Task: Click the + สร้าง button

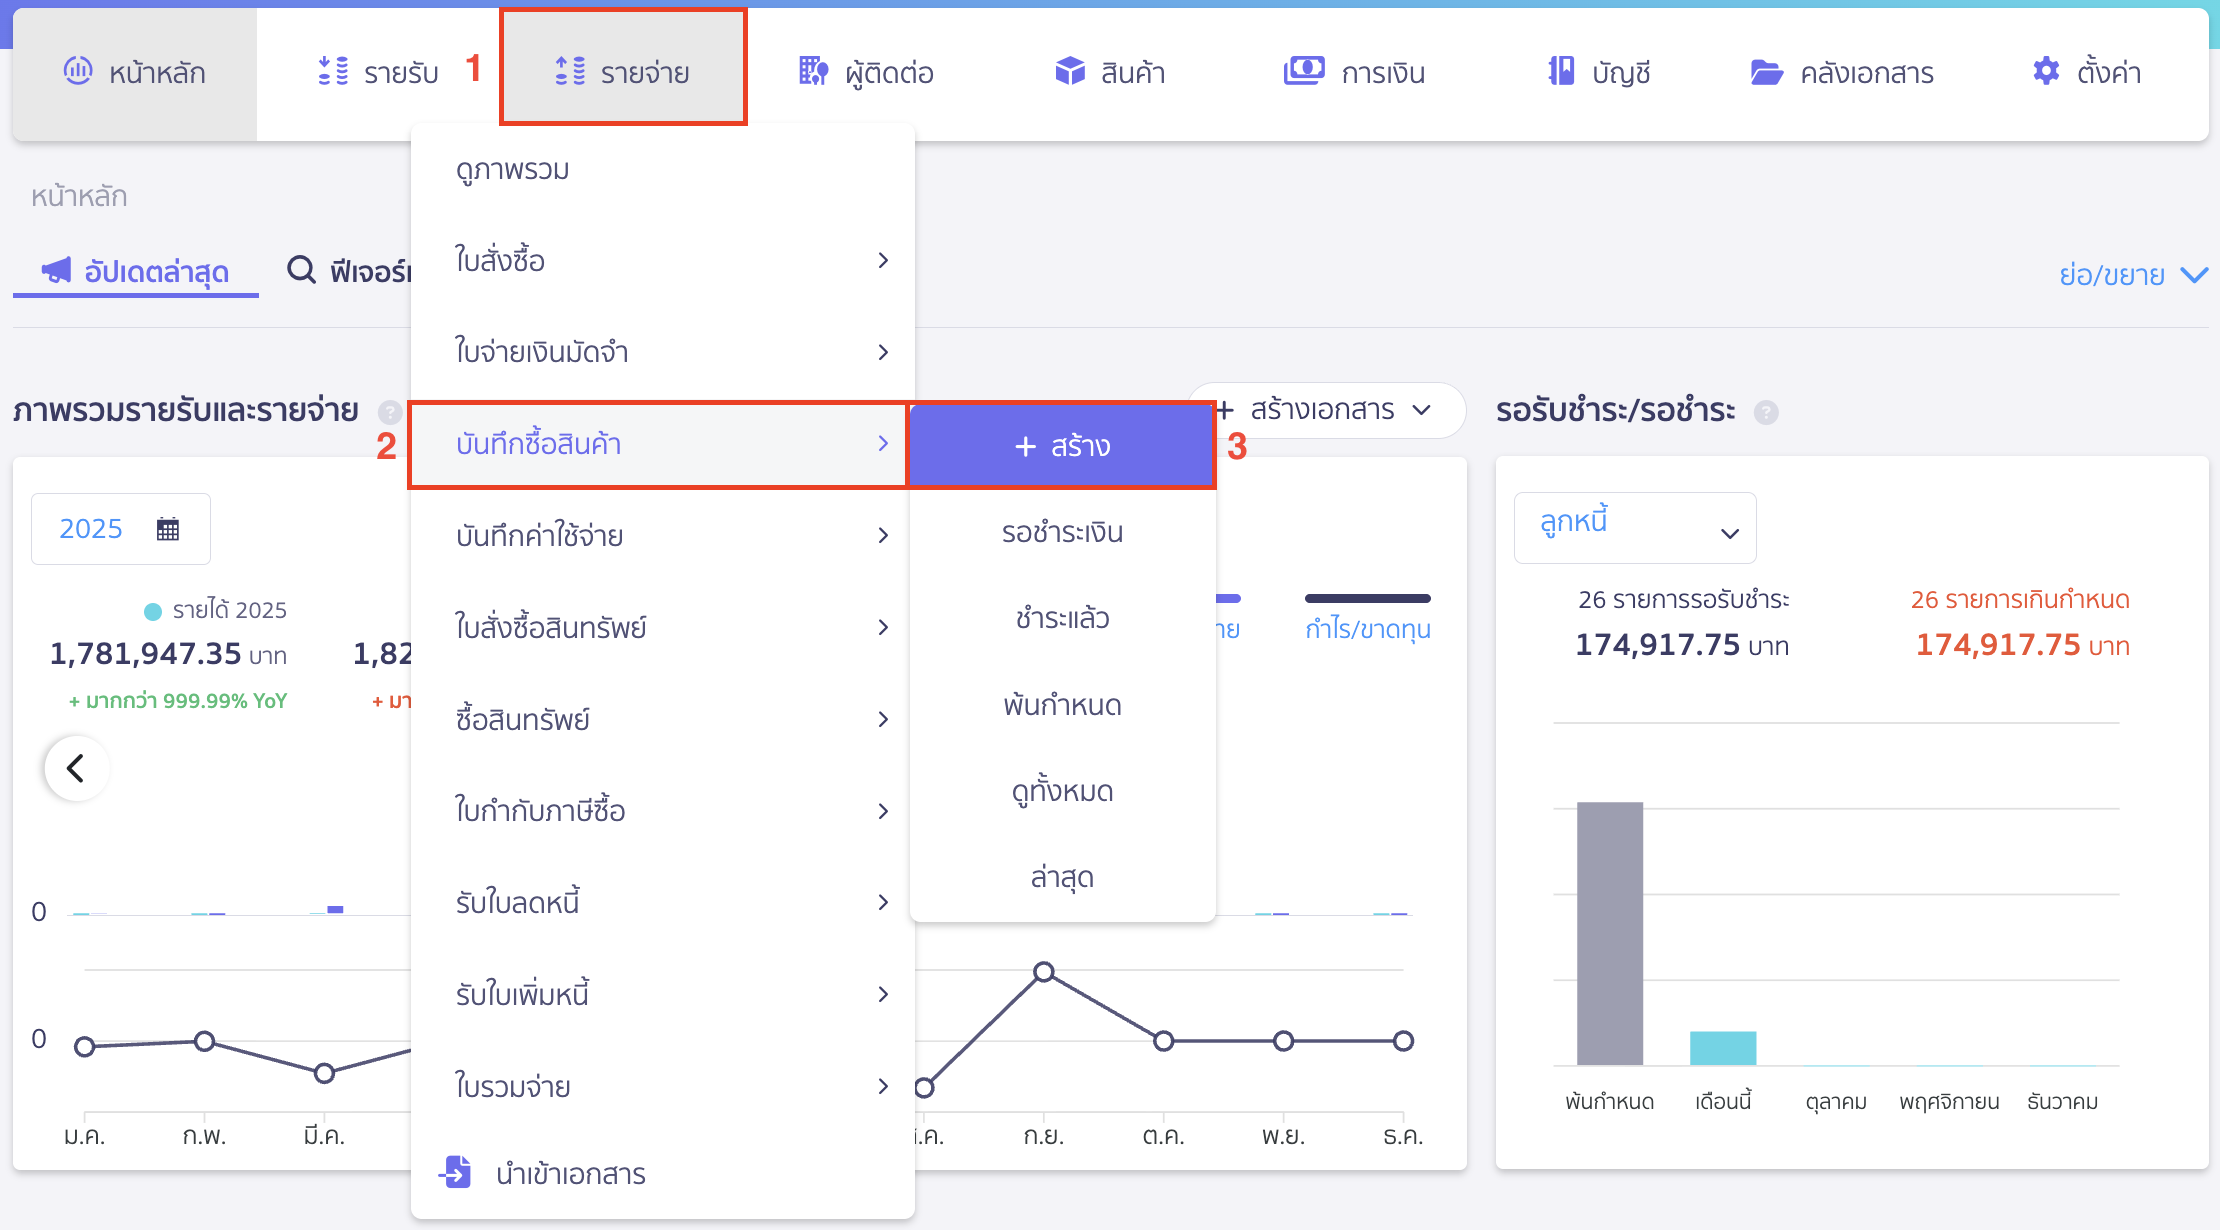Action: click(x=1062, y=446)
